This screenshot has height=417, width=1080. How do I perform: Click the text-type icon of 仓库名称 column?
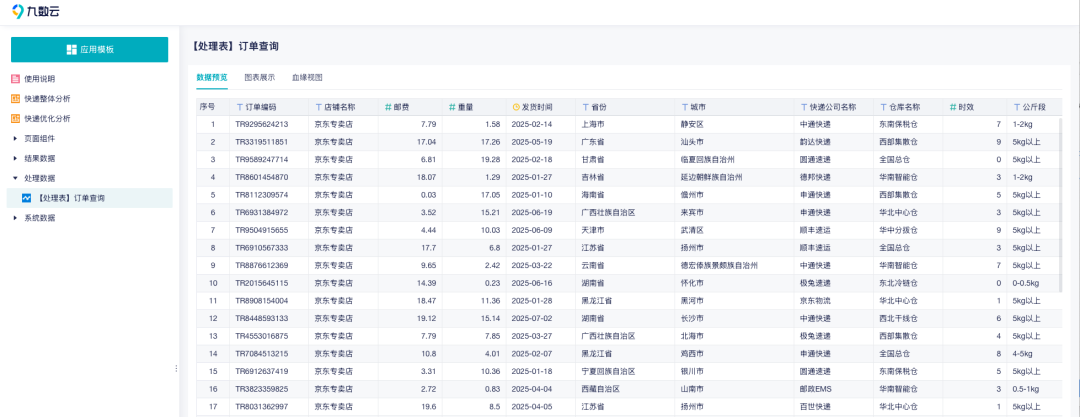883,108
